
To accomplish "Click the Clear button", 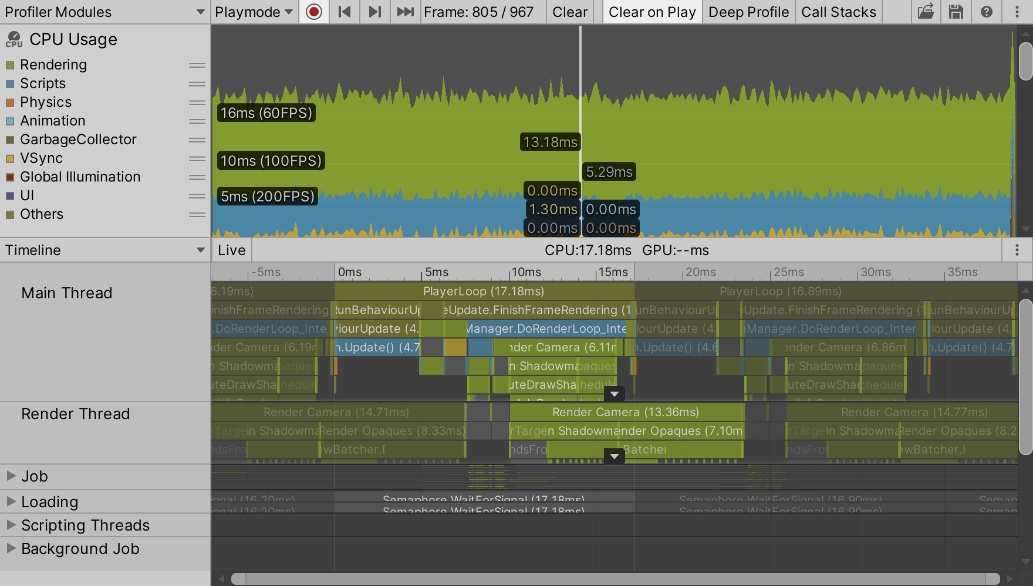I will [x=569, y=12].
